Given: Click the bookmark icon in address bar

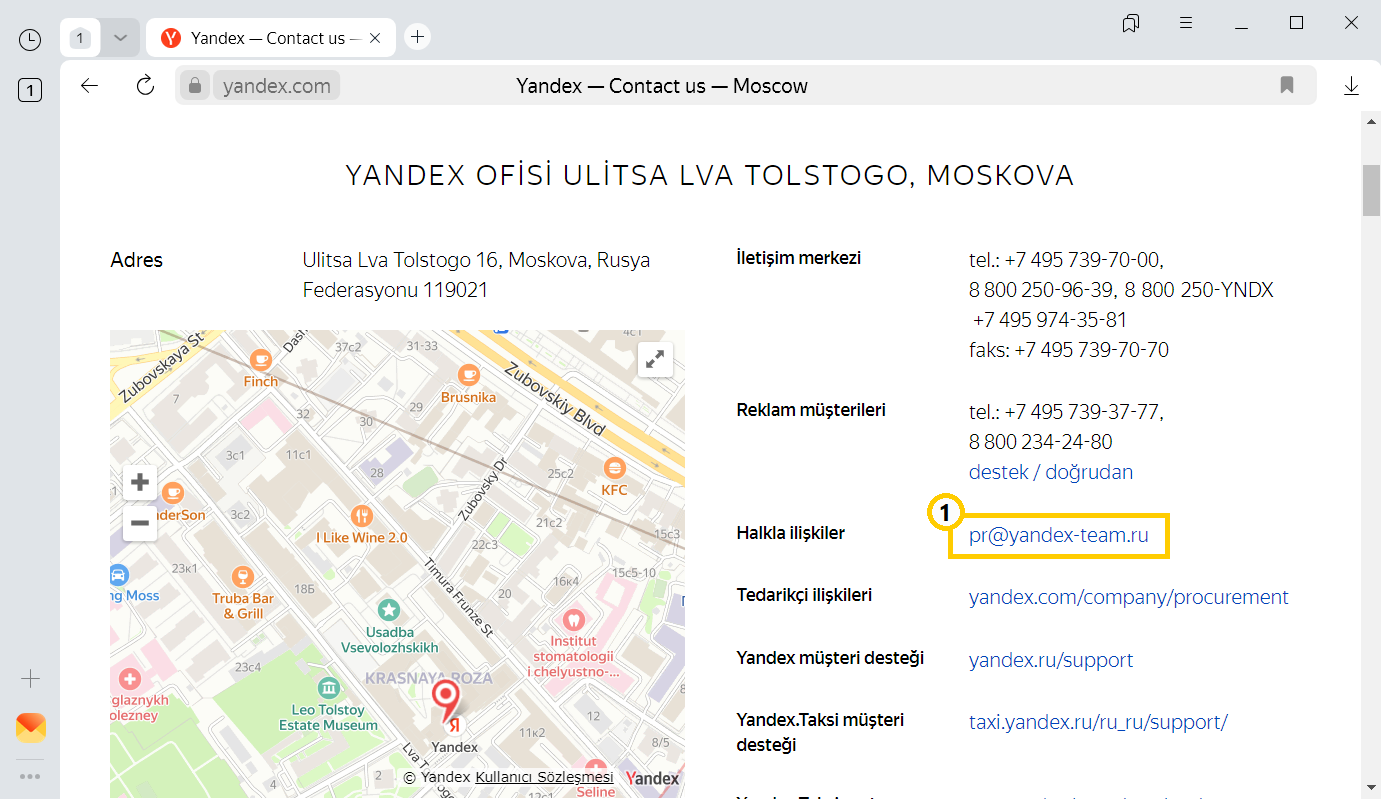Looking at the screenshot, I should click(x=1287, y=86).
